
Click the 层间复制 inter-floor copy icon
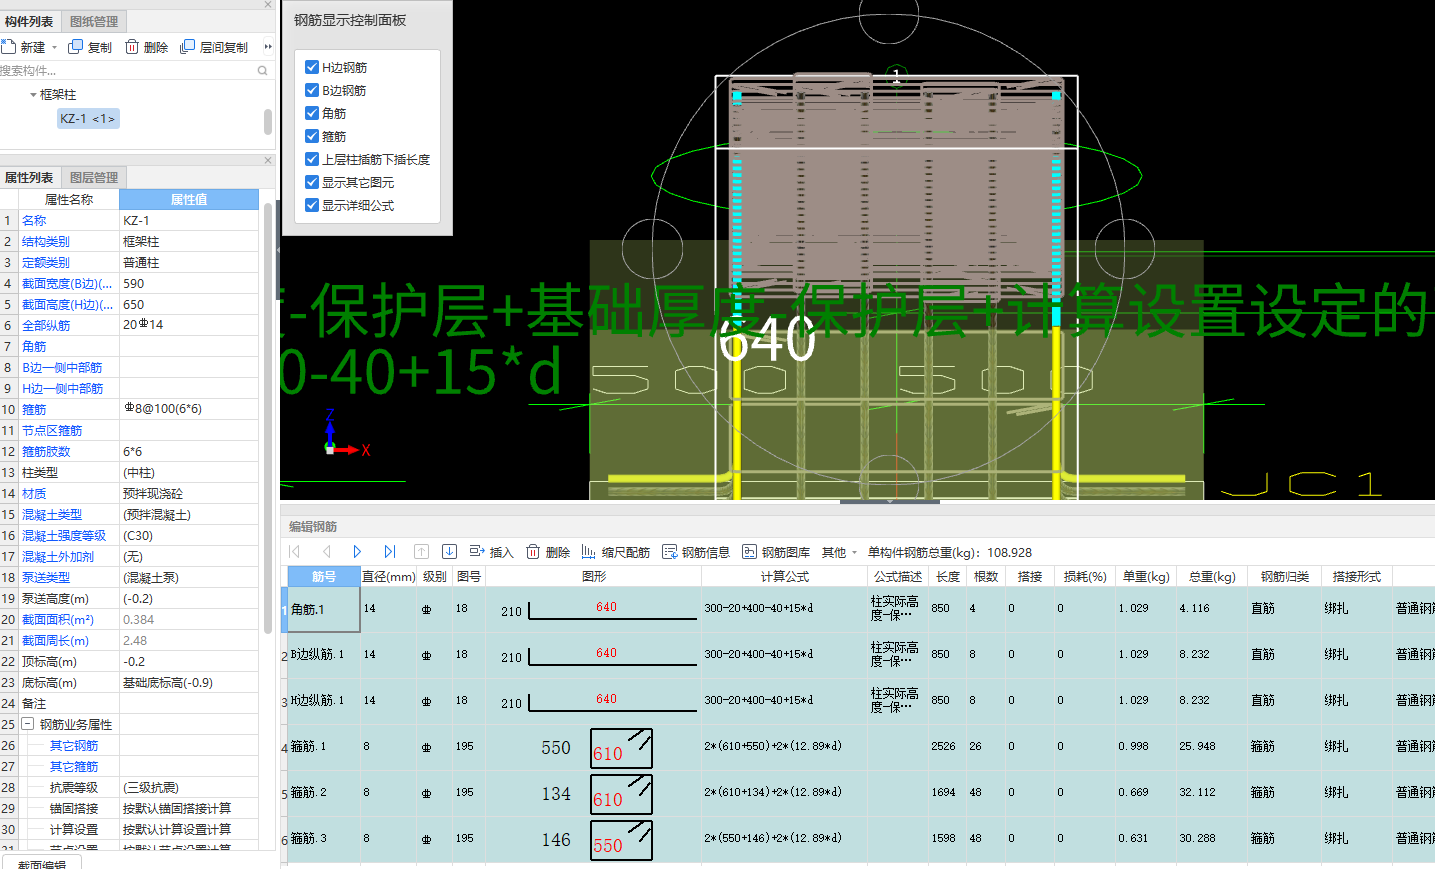tap(187, 47)
